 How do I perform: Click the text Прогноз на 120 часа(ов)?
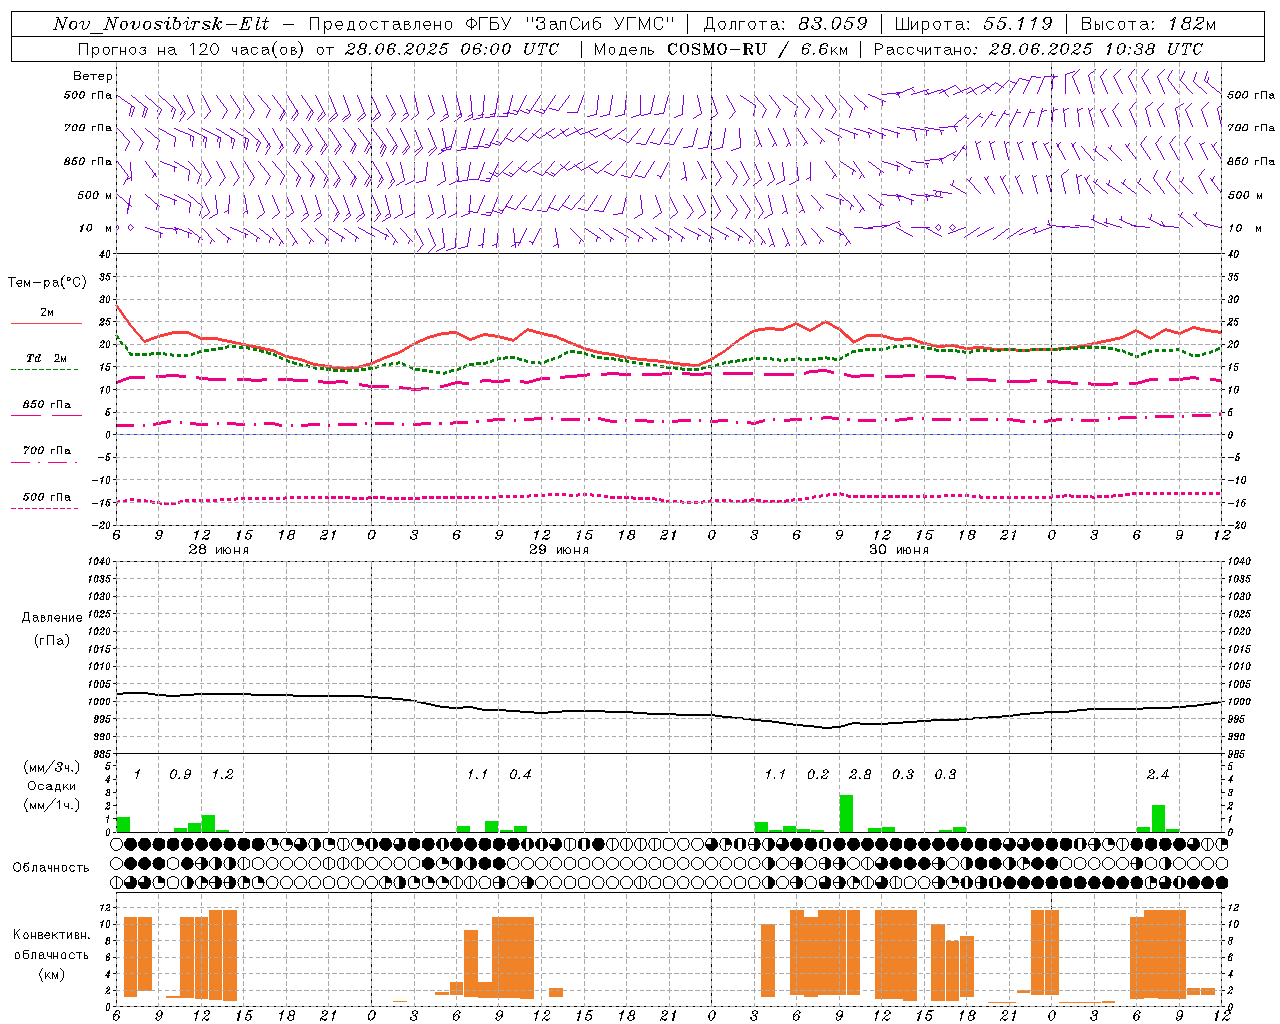(193, 49)
